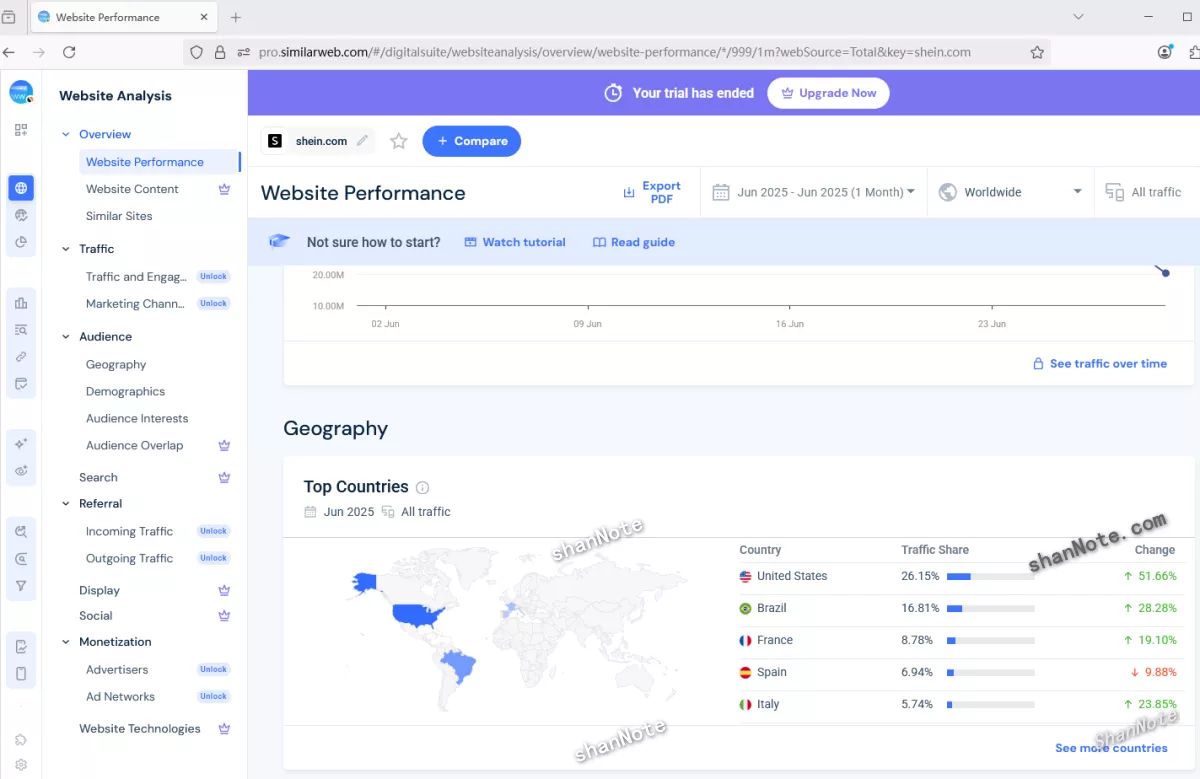
Task: Click the crown icon next to Audience Overlap
Action: click(225, 446)
